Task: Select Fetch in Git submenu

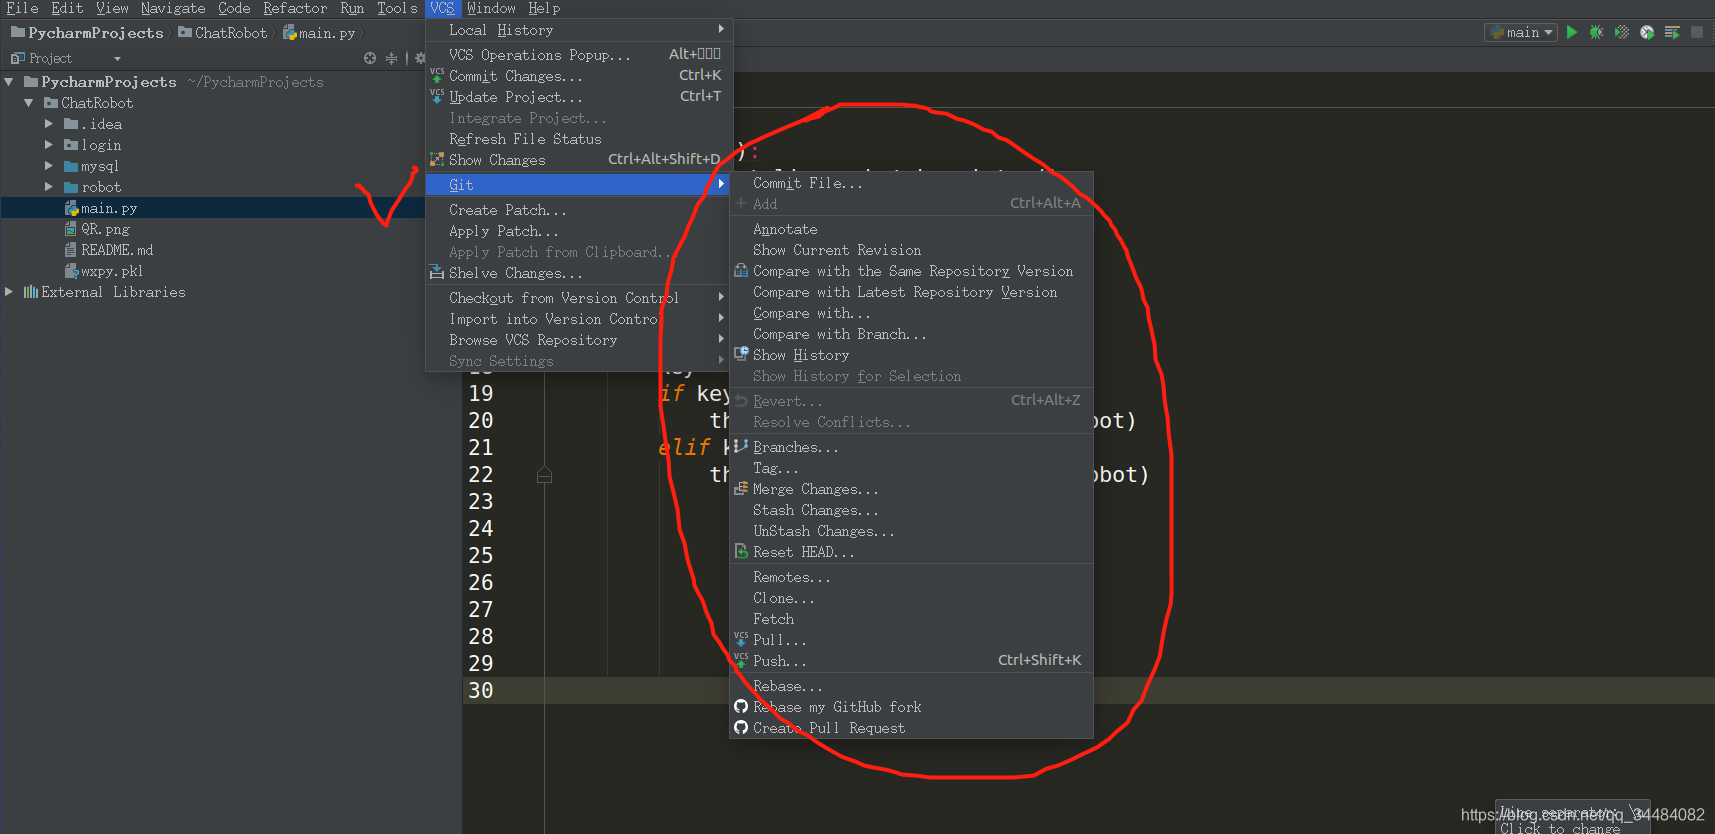Action: point(911,619)
